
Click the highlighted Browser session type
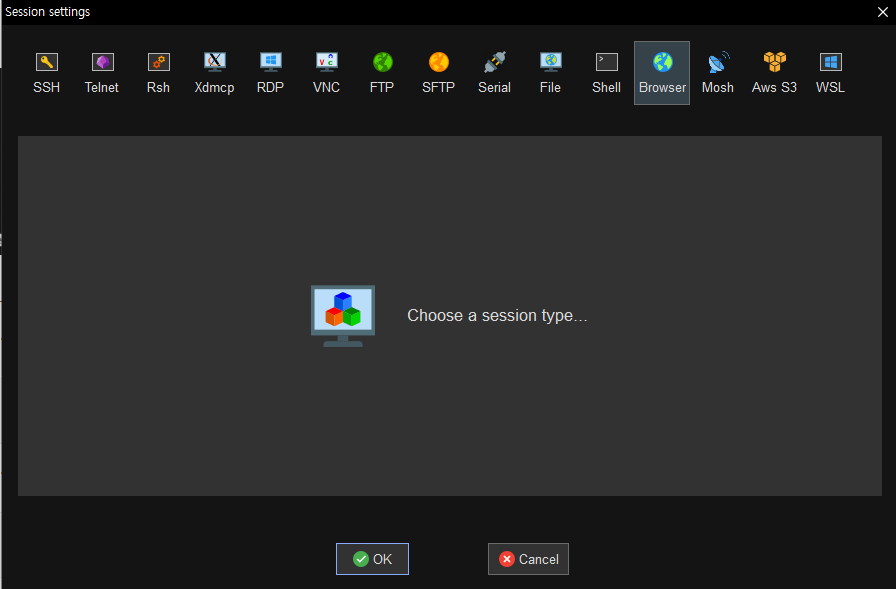click(x=662, y=73)
